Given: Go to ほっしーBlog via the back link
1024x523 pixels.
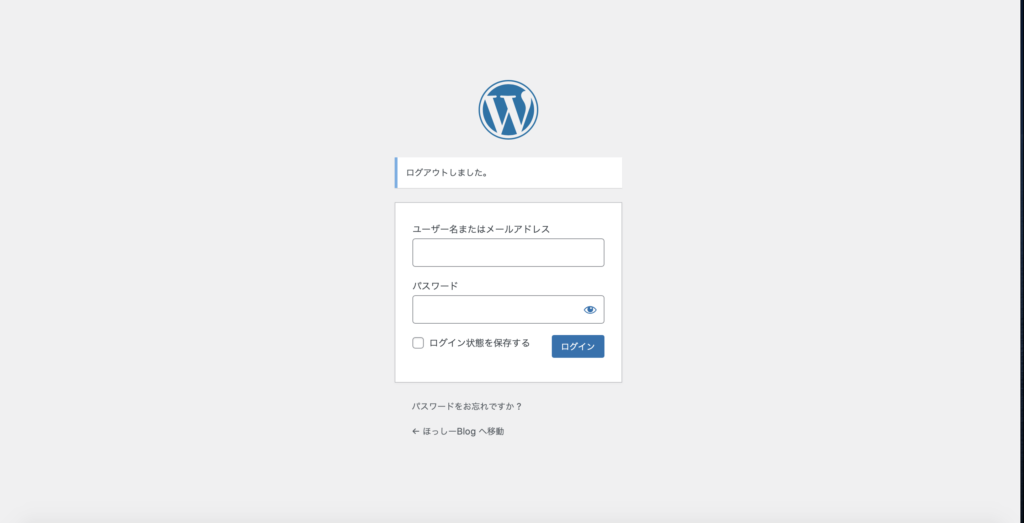Looking at the screenshot, I should point(458,431).
